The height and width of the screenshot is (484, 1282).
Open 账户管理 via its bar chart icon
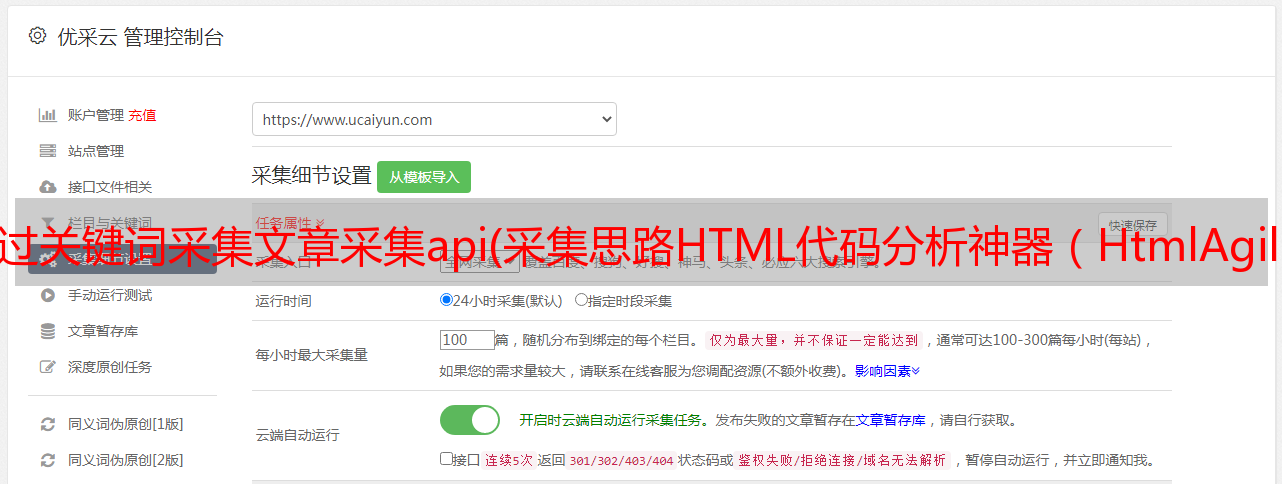[47, 115]
